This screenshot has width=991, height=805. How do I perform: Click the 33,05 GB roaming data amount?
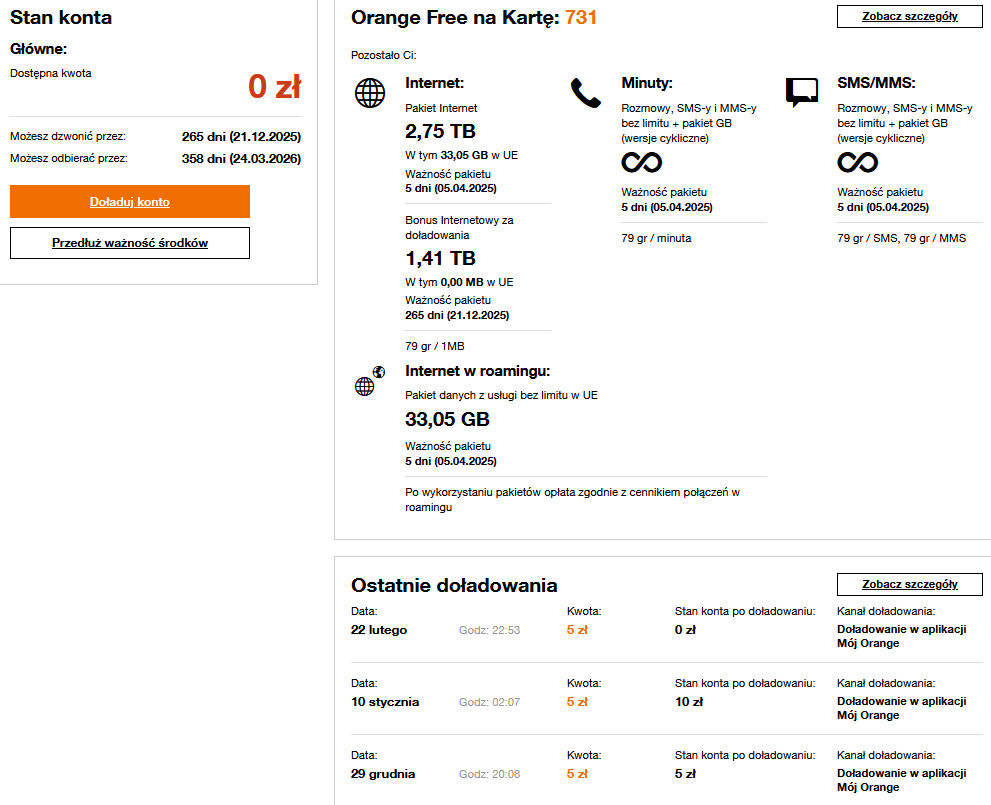point(447,419)
